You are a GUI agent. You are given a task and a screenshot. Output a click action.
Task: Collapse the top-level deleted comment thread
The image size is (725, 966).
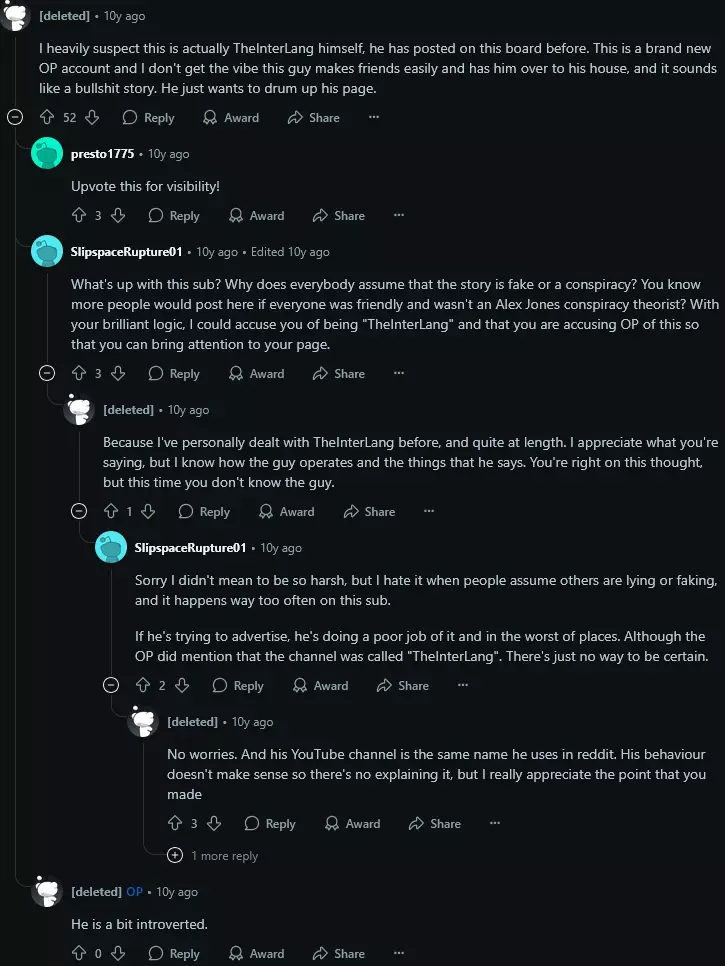(15, 117)
